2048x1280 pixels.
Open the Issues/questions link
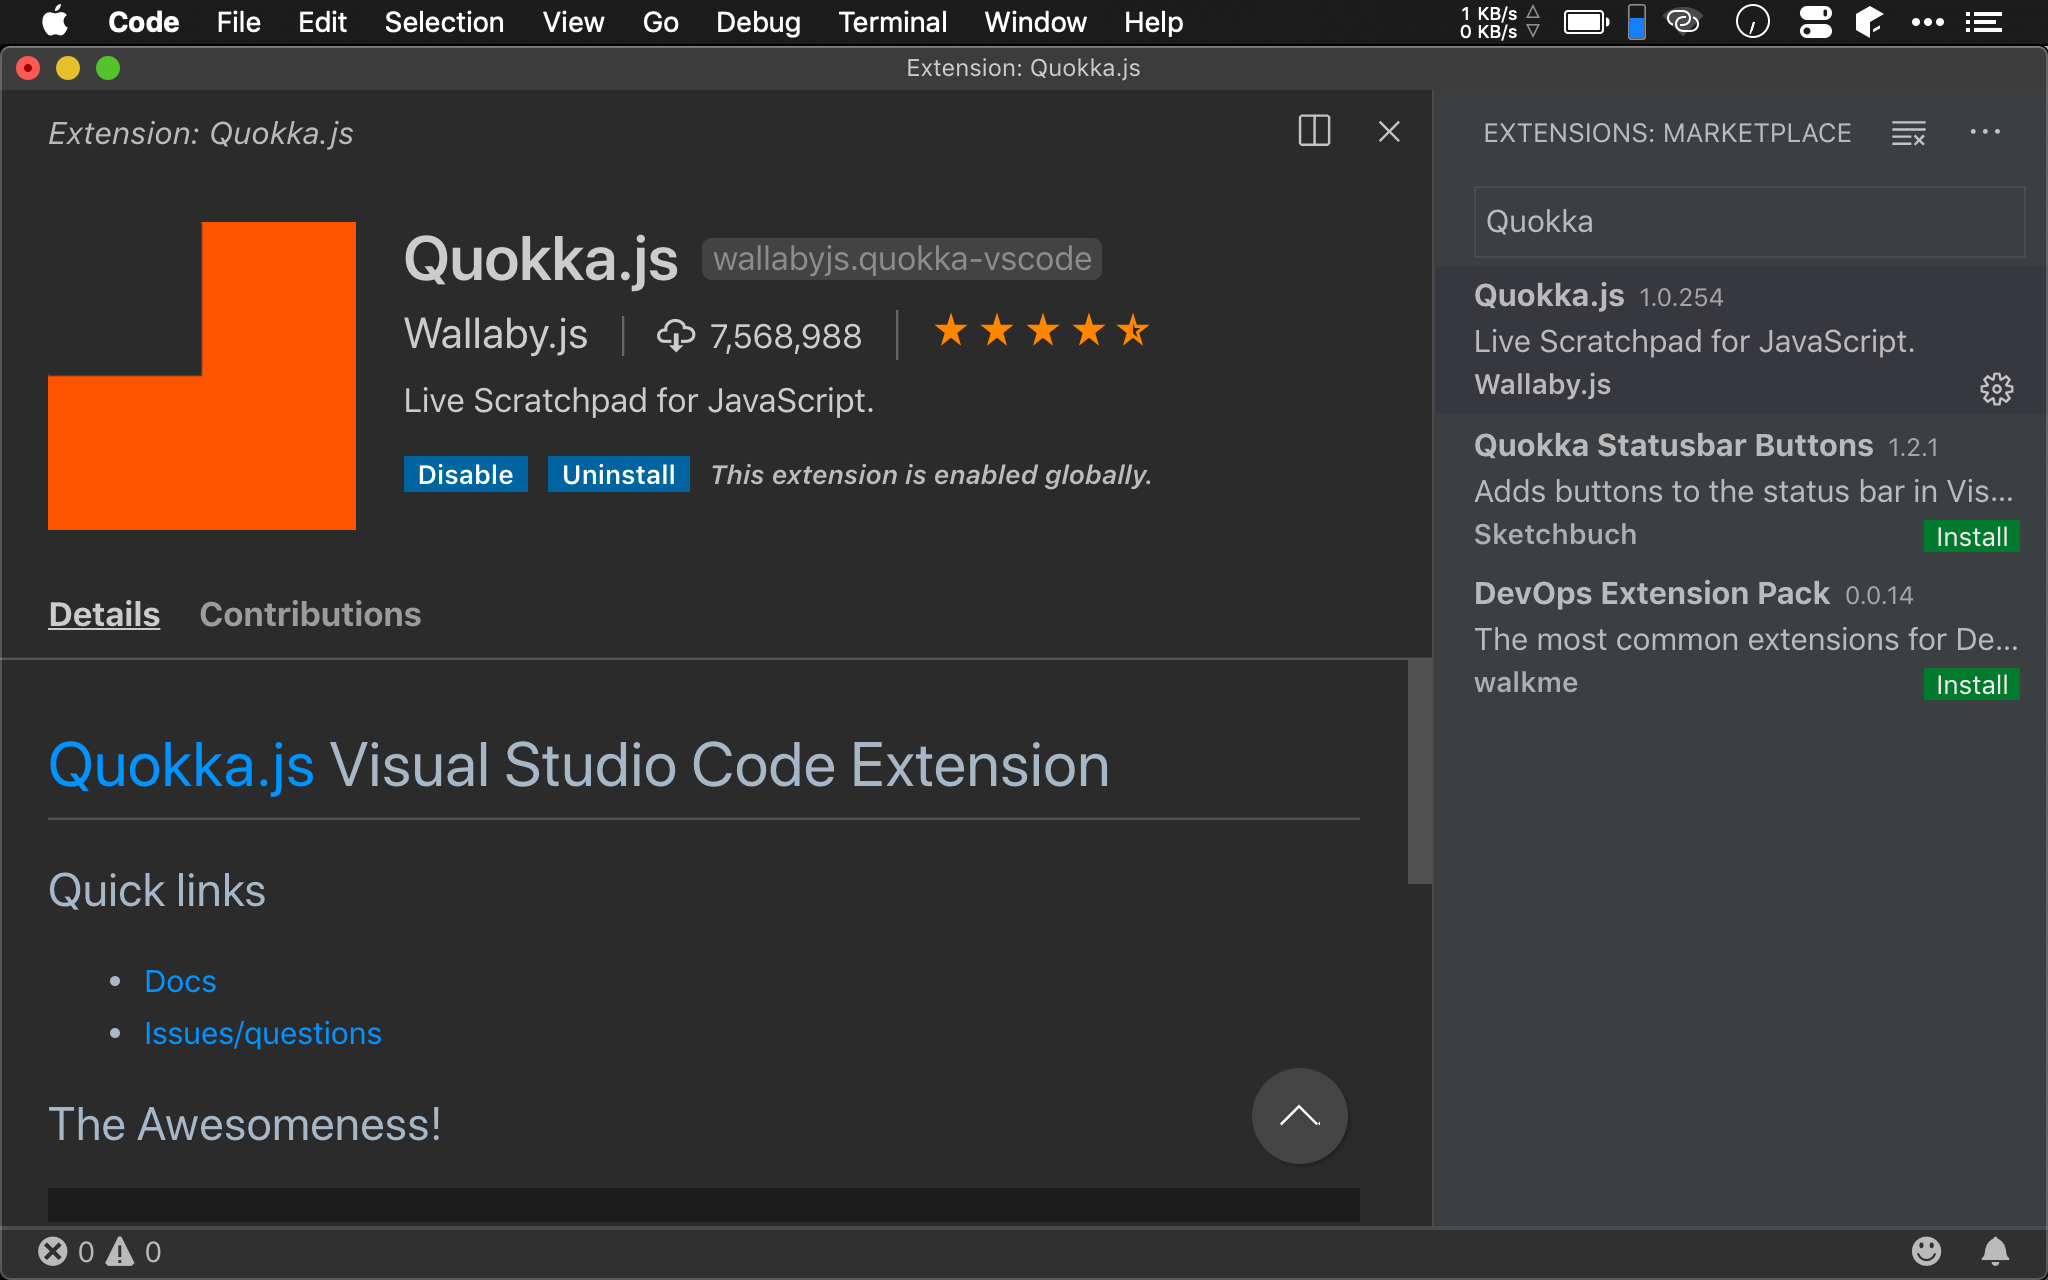tap(262, 1033)
